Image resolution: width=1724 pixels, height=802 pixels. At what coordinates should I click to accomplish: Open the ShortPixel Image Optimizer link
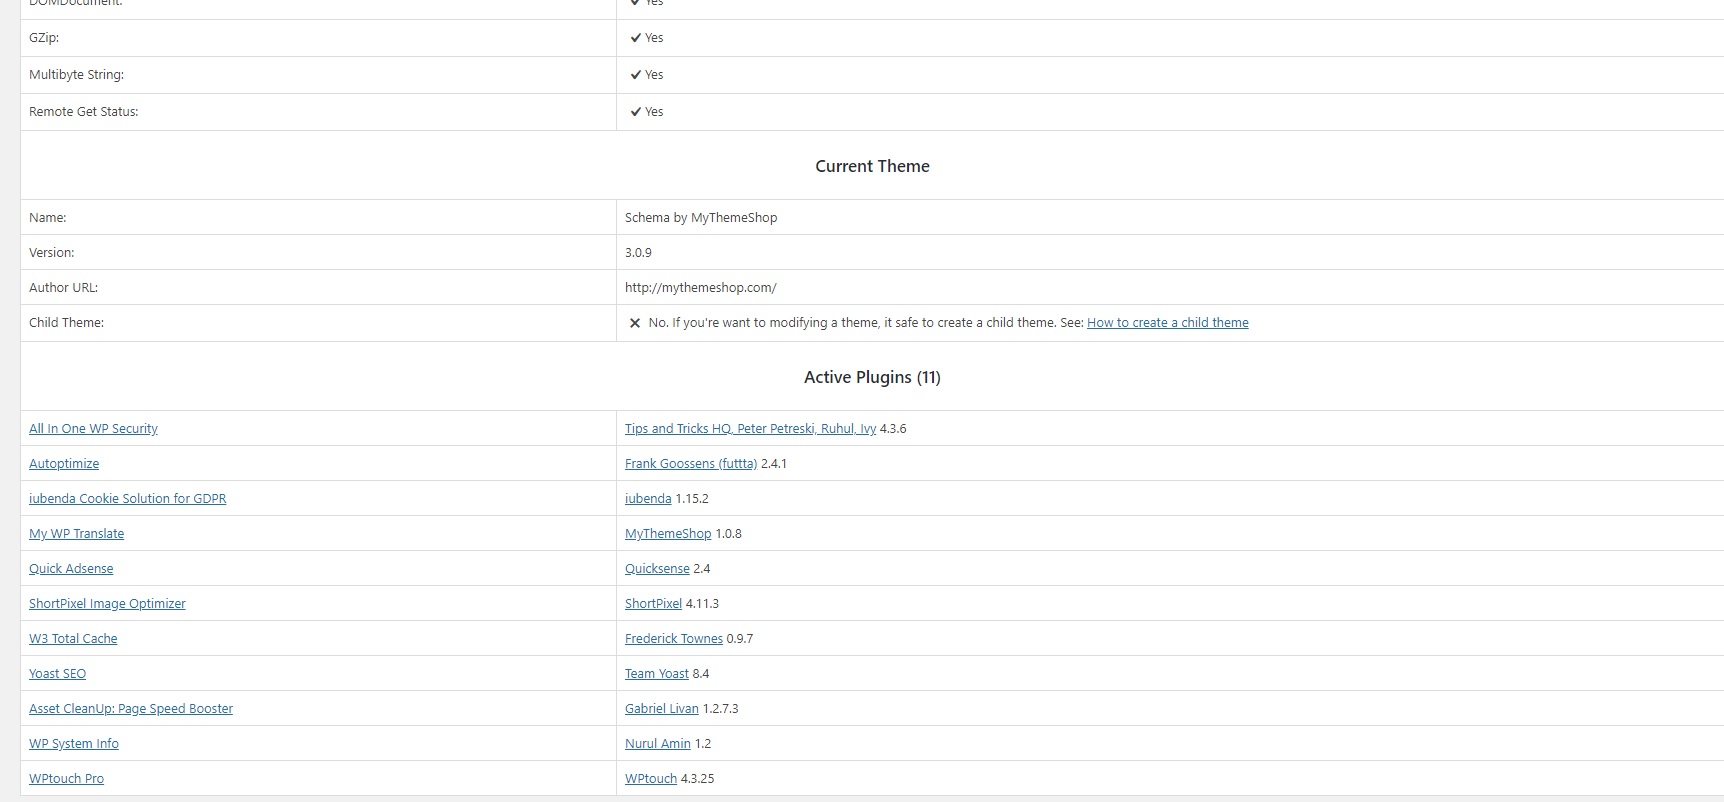tap(107, 604)
